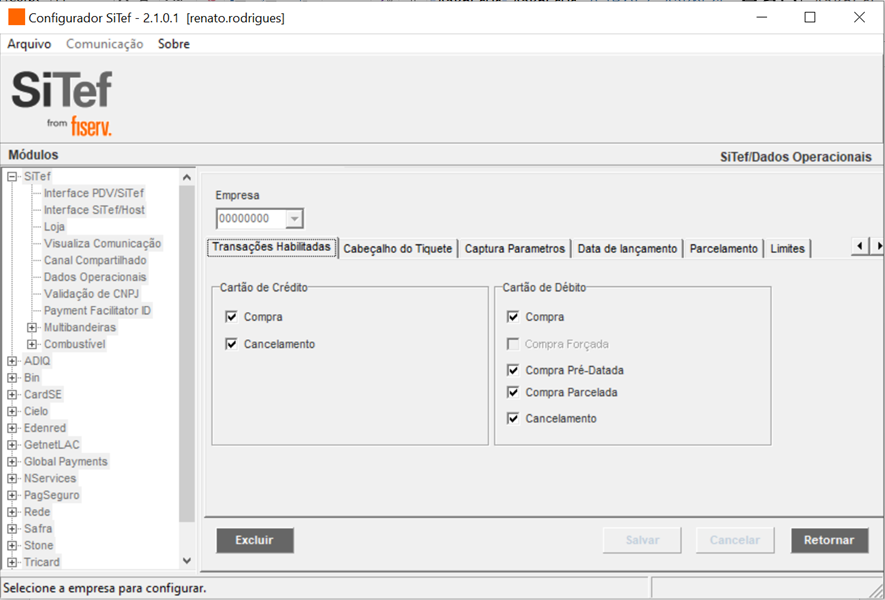
Task: Switch to Cabeçalho do Tiquete tab
Action: 398,249
